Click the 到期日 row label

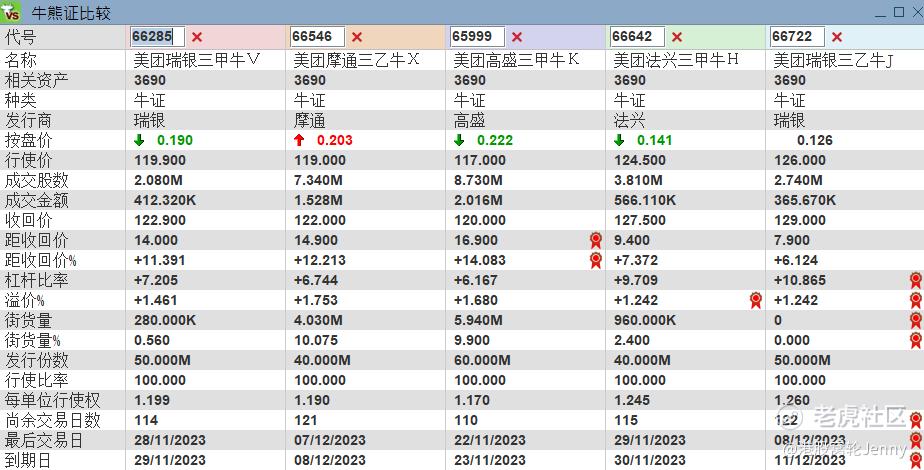pos(28,460)
